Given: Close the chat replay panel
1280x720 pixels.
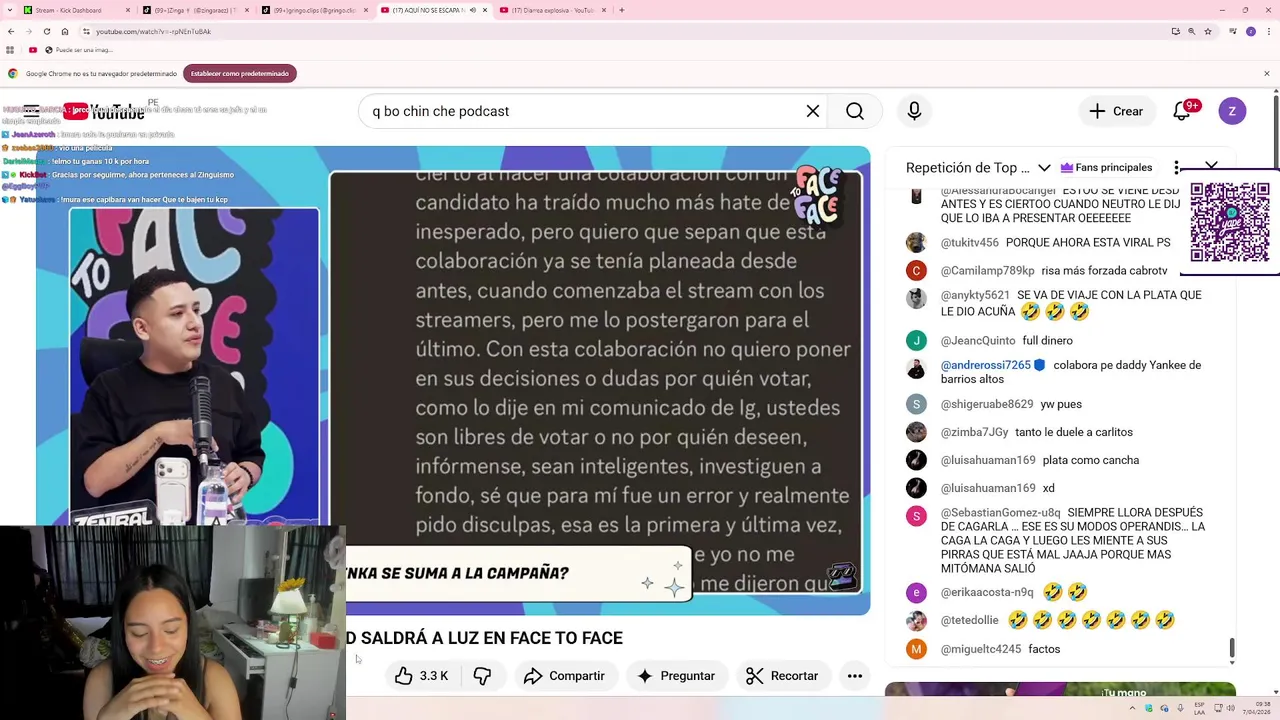Looking at the screenshot, I should click(1211, 166).
